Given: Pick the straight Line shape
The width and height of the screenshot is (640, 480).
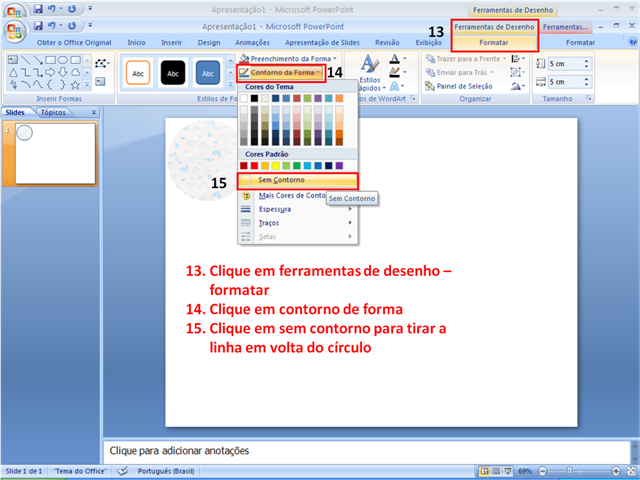Looking at the screenshot, I should [26, 60].
